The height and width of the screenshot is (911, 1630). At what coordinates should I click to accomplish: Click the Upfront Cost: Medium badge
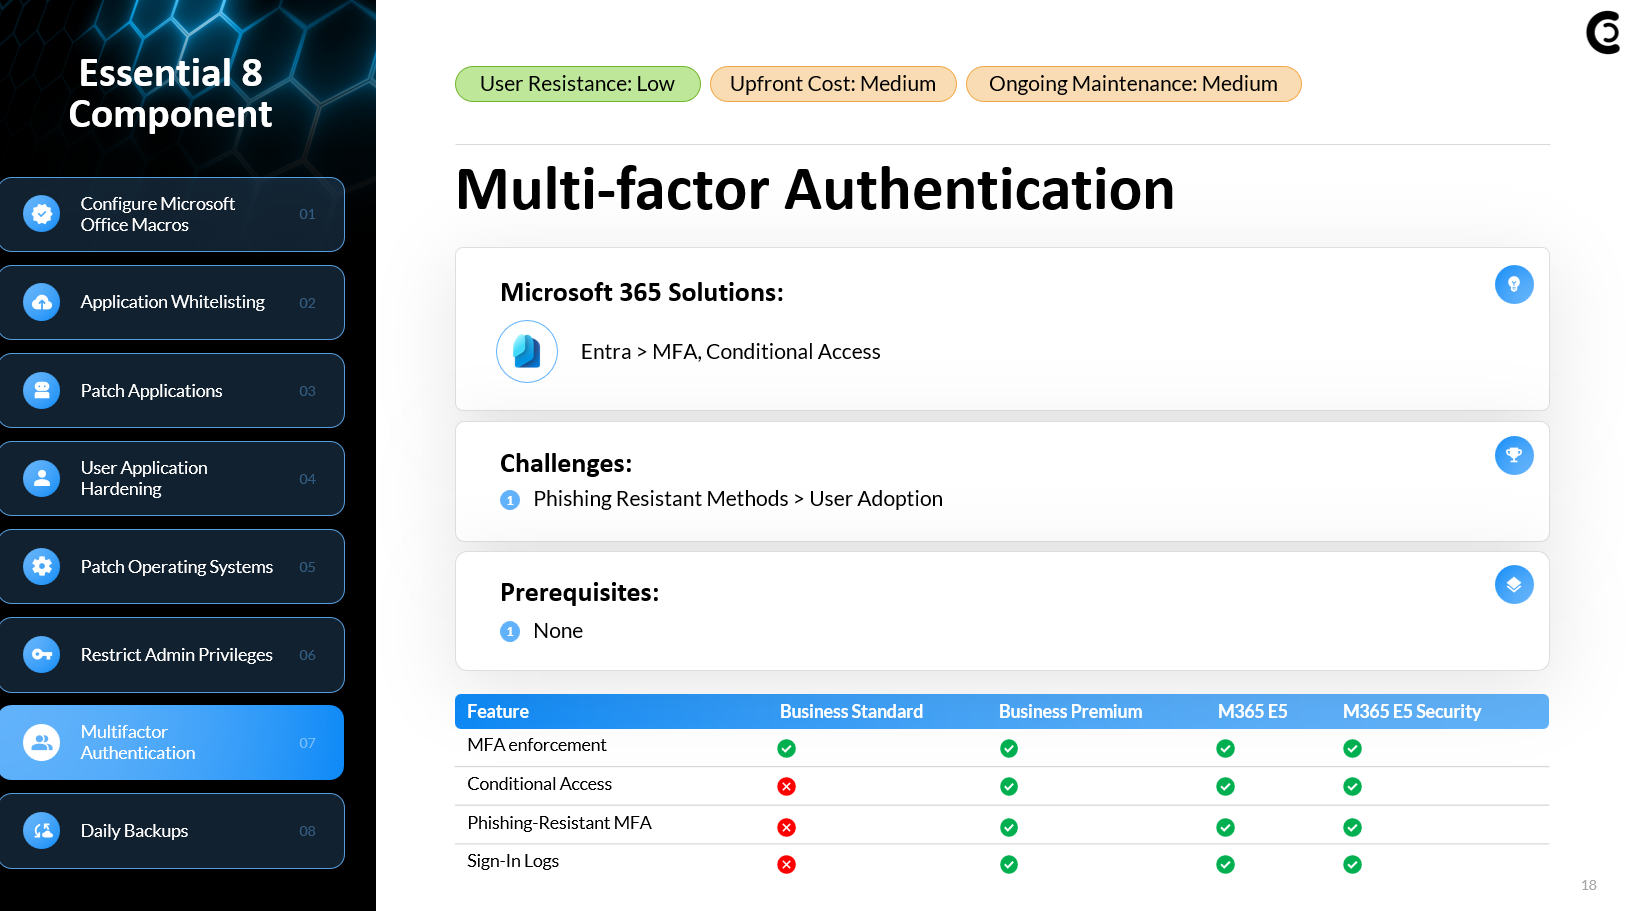point(833,84)
